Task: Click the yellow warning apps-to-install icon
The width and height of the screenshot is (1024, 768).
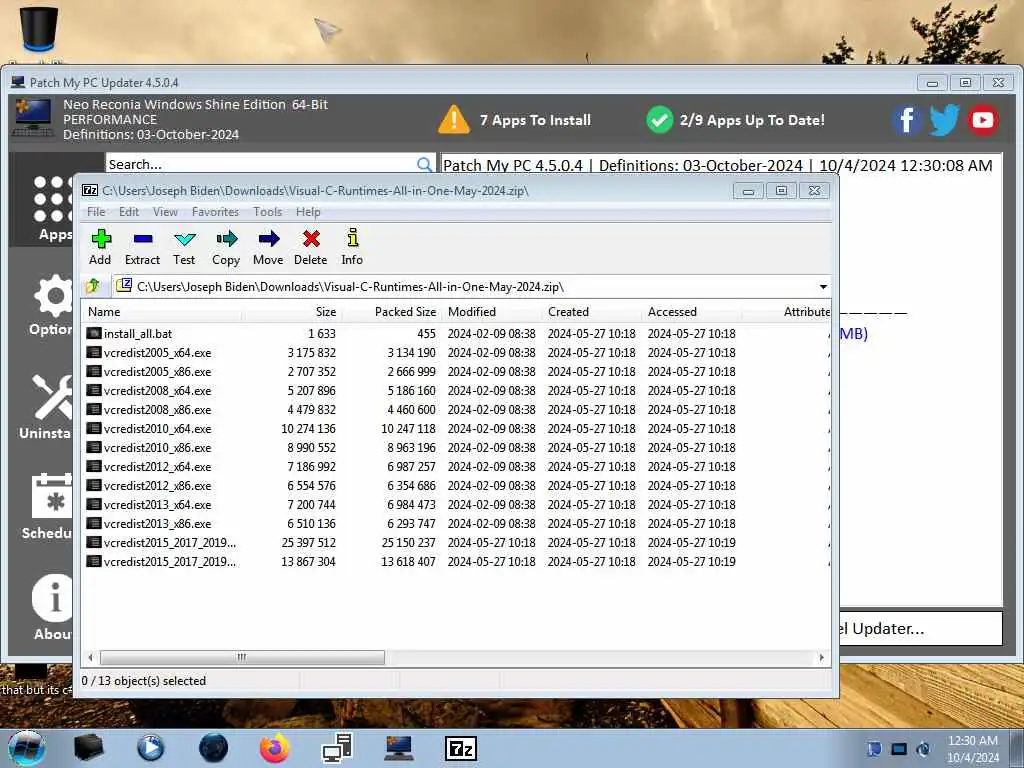Action: [x=453, y=120]
